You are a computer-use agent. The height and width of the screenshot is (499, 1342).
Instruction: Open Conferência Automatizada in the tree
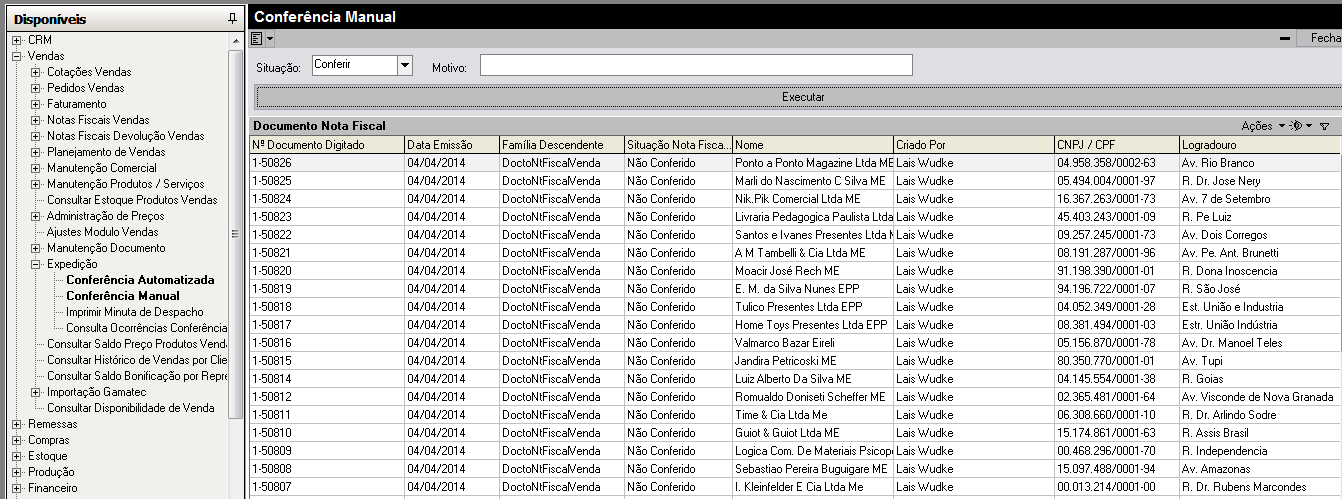140,280
